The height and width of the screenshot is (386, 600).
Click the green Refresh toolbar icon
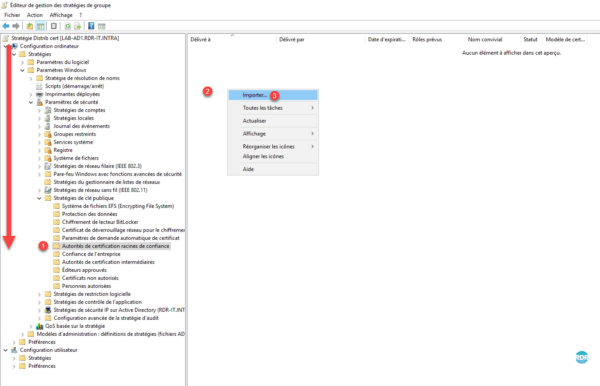click(x=67, y=26)
